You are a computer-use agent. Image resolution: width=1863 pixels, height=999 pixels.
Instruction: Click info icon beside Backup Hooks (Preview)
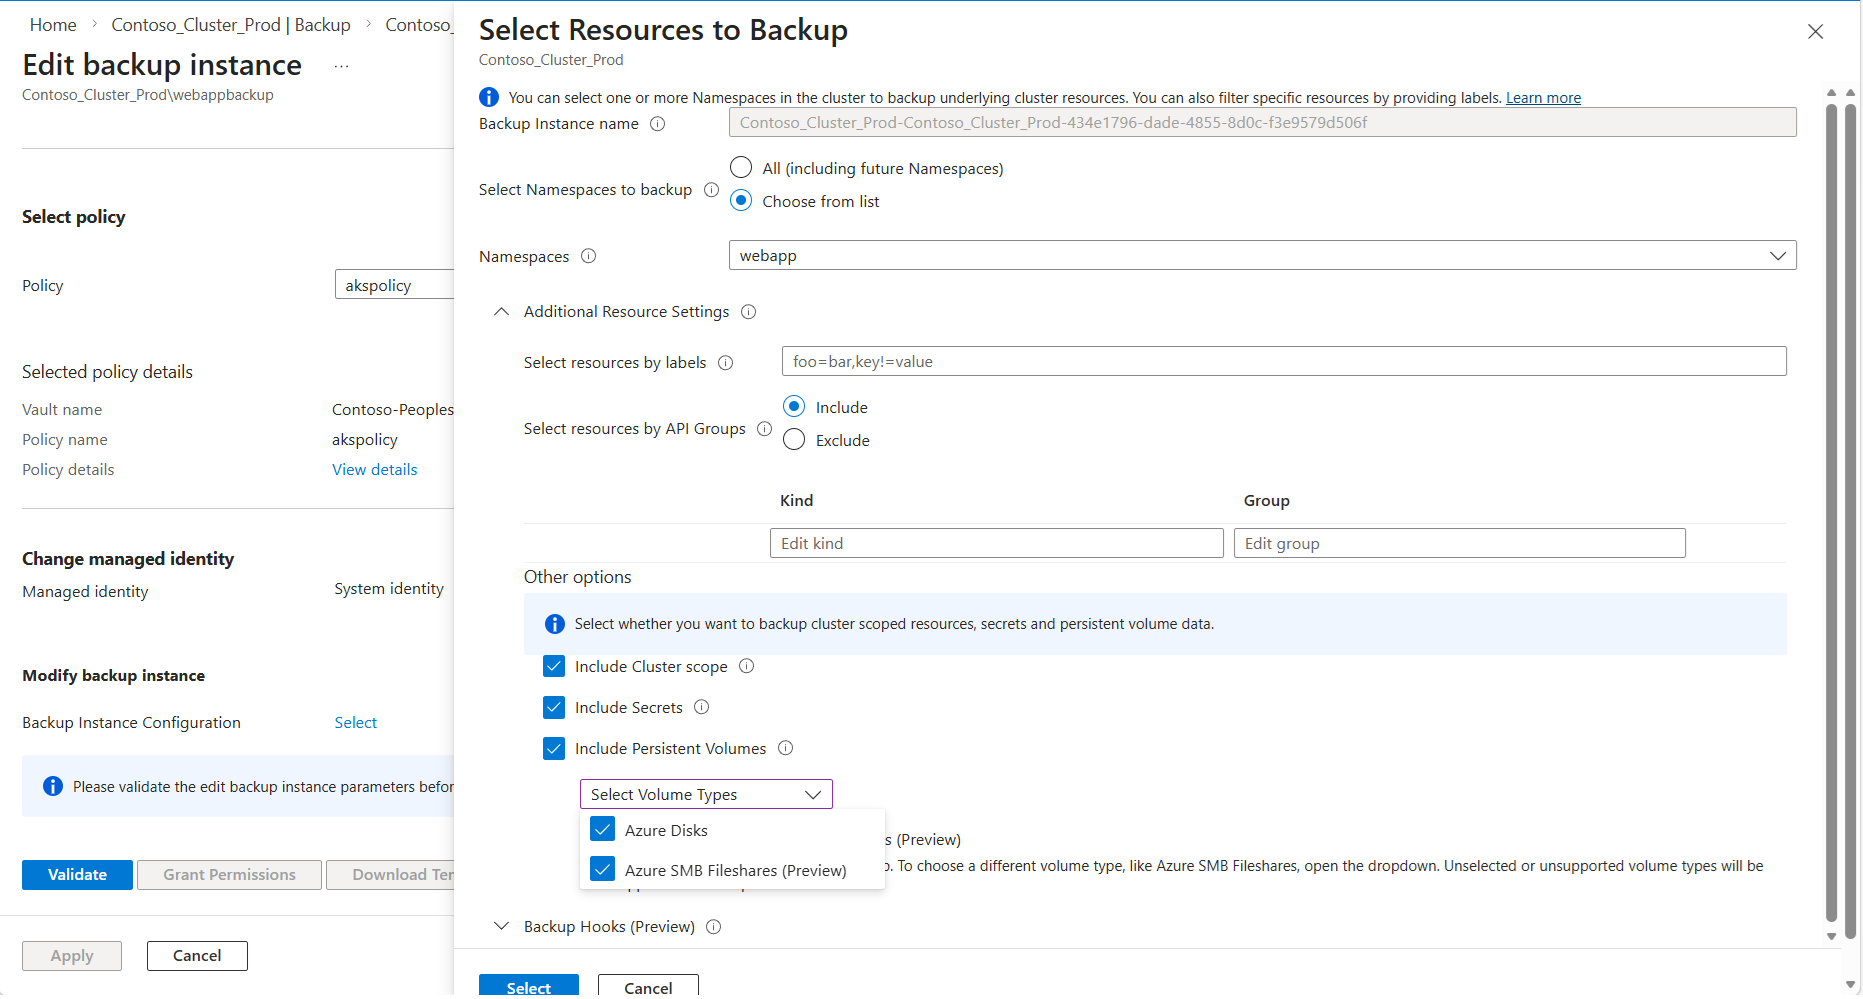(713, 927)
